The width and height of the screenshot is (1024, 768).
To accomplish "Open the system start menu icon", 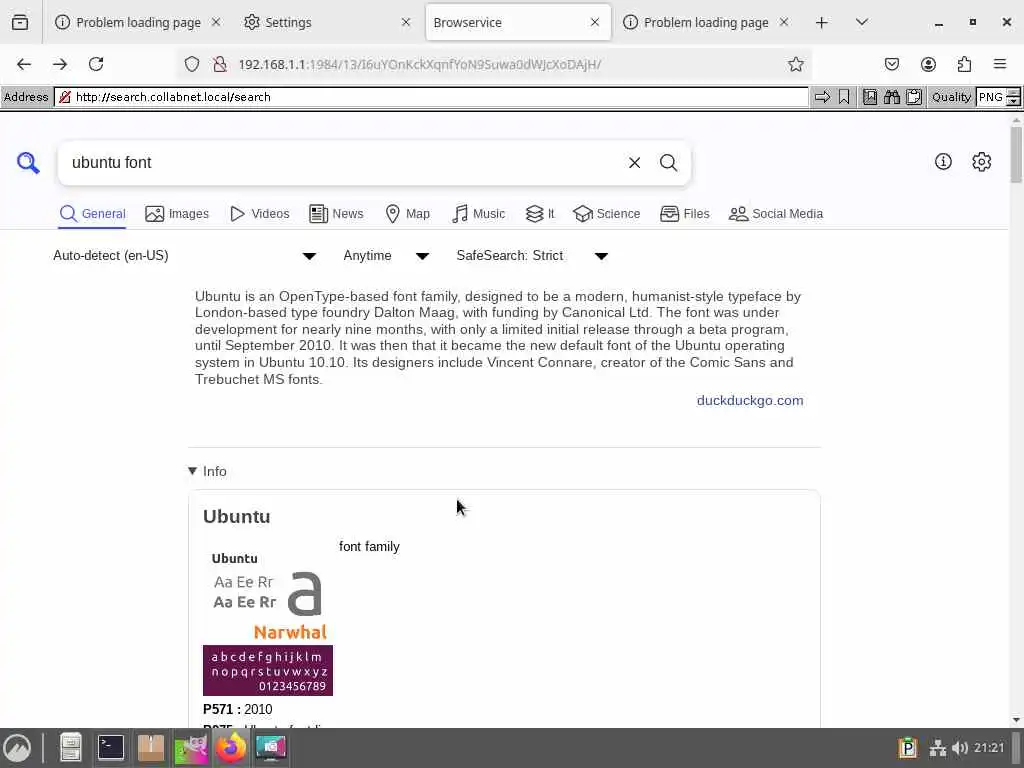I will click(17, 748).
